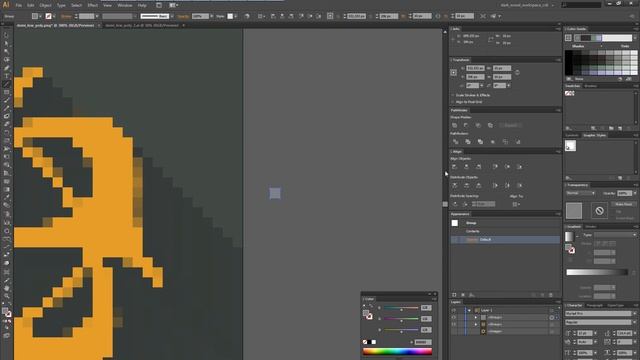
Task: Click Divide in Pathfinders row
Action: pyautogui.click(x=456, y=142)
